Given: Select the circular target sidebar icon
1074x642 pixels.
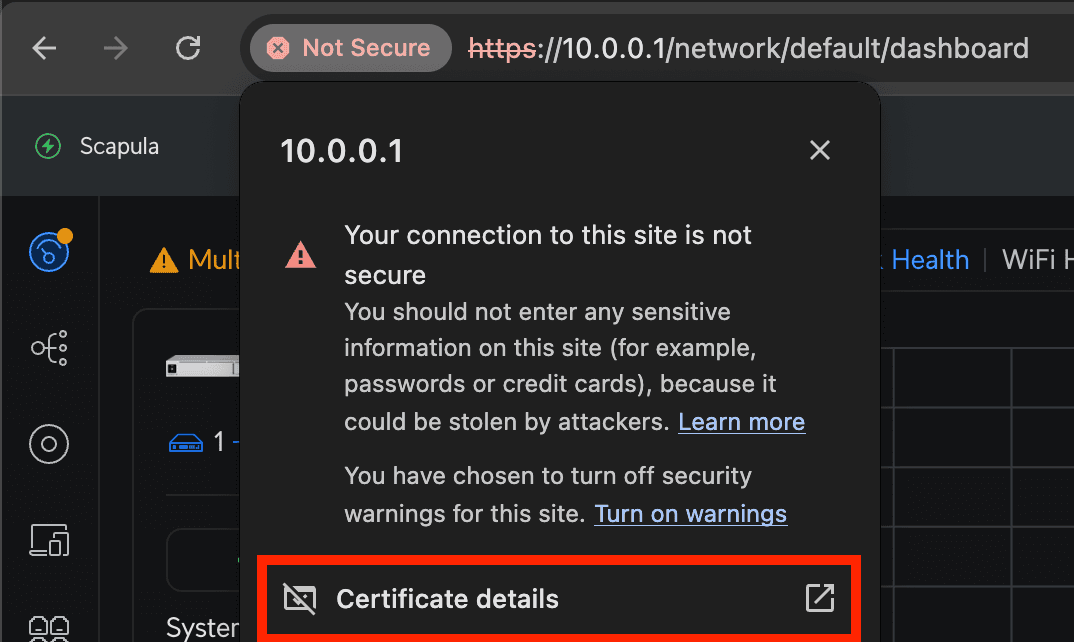Looking at the screenshot, I should coord(49,444).
